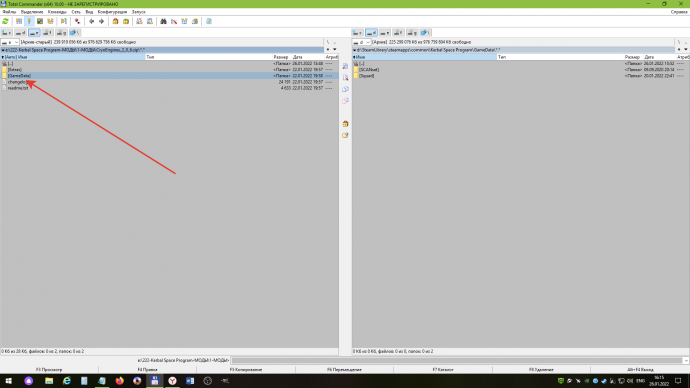Viewport: 690px width, 388px height.
Task: Open multi-rename tool toolbar icon
Action: pos(174,21)
